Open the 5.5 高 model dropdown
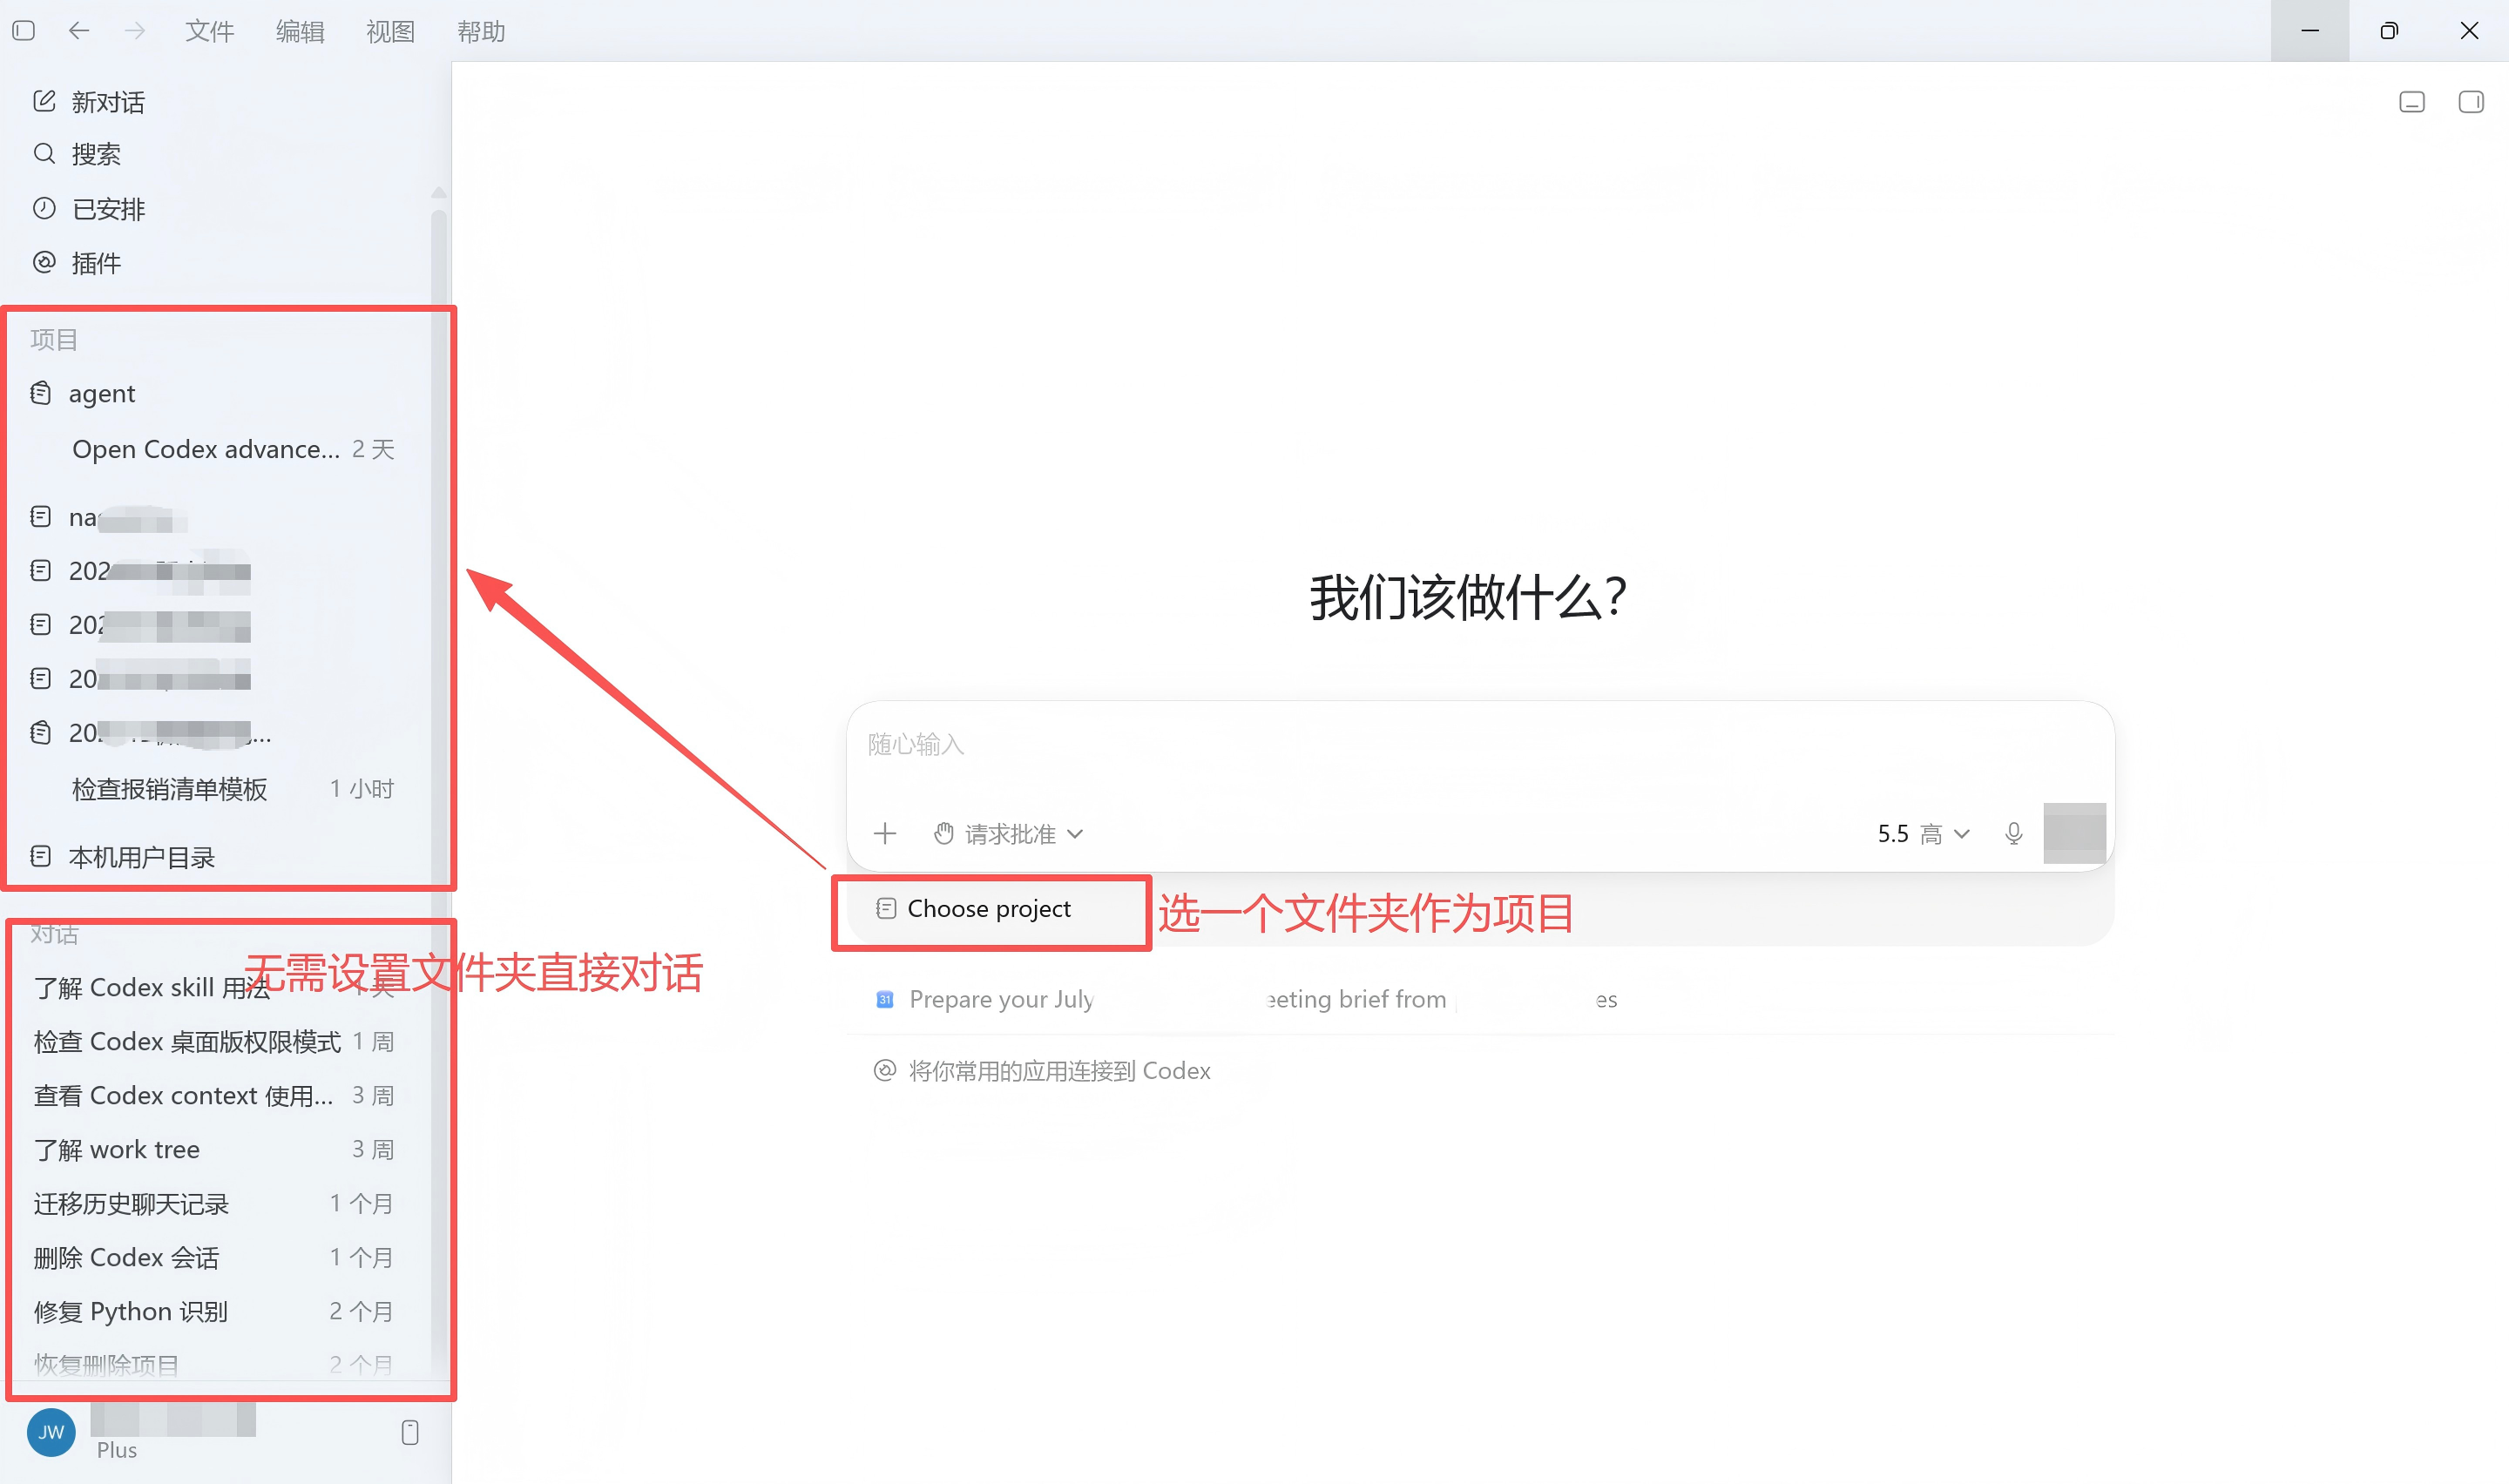This screenshot has width=2509, height=1484. coord(1923,834)
